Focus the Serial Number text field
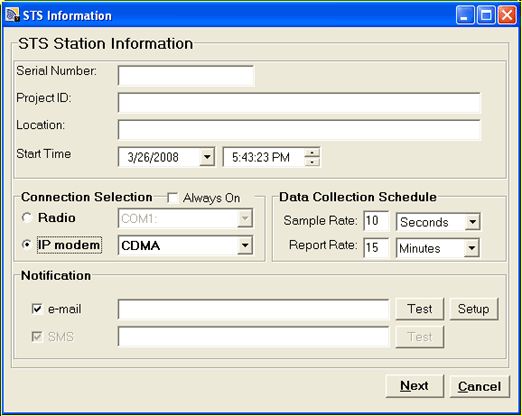 click(186, 76)
